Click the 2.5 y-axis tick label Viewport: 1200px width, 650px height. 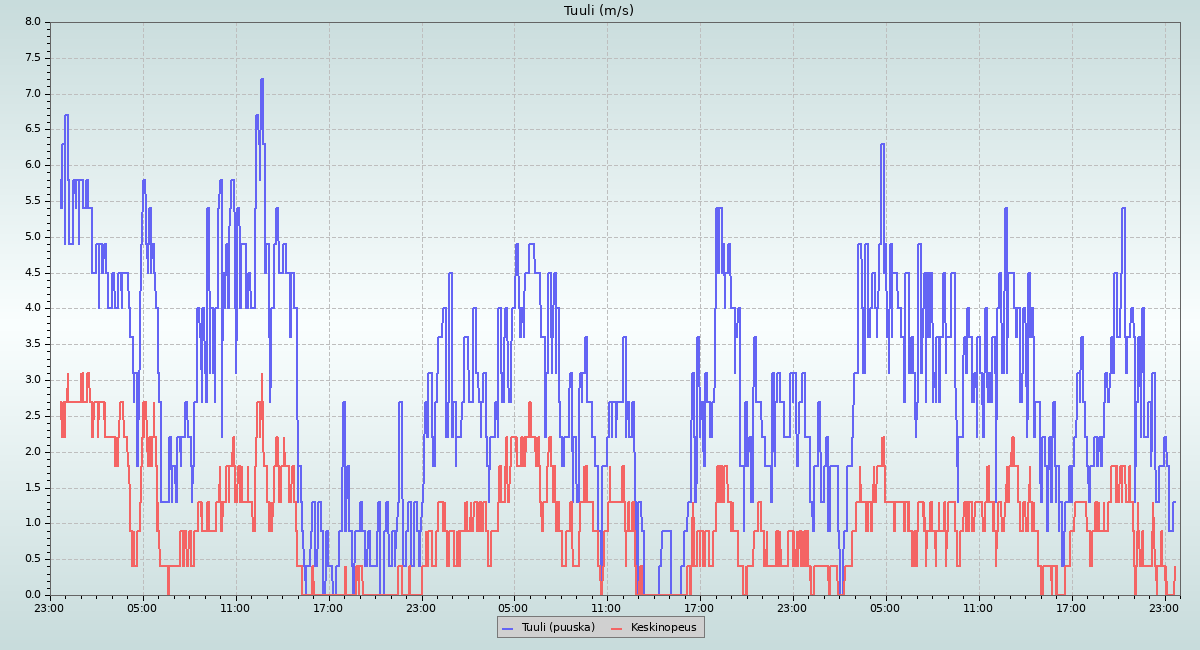[x=32, y=416]
